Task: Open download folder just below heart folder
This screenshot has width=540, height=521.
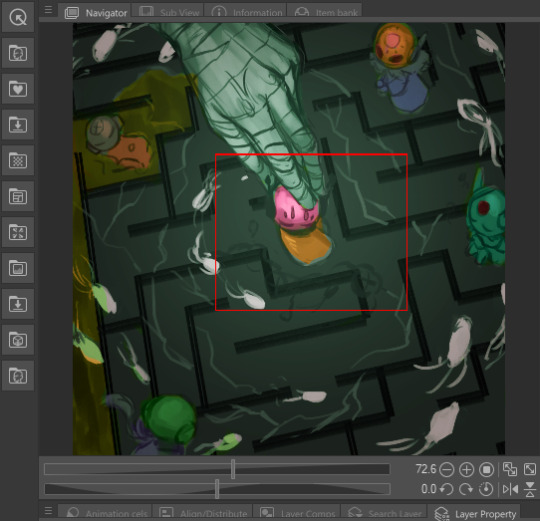Action: click(x=18, y=125)
